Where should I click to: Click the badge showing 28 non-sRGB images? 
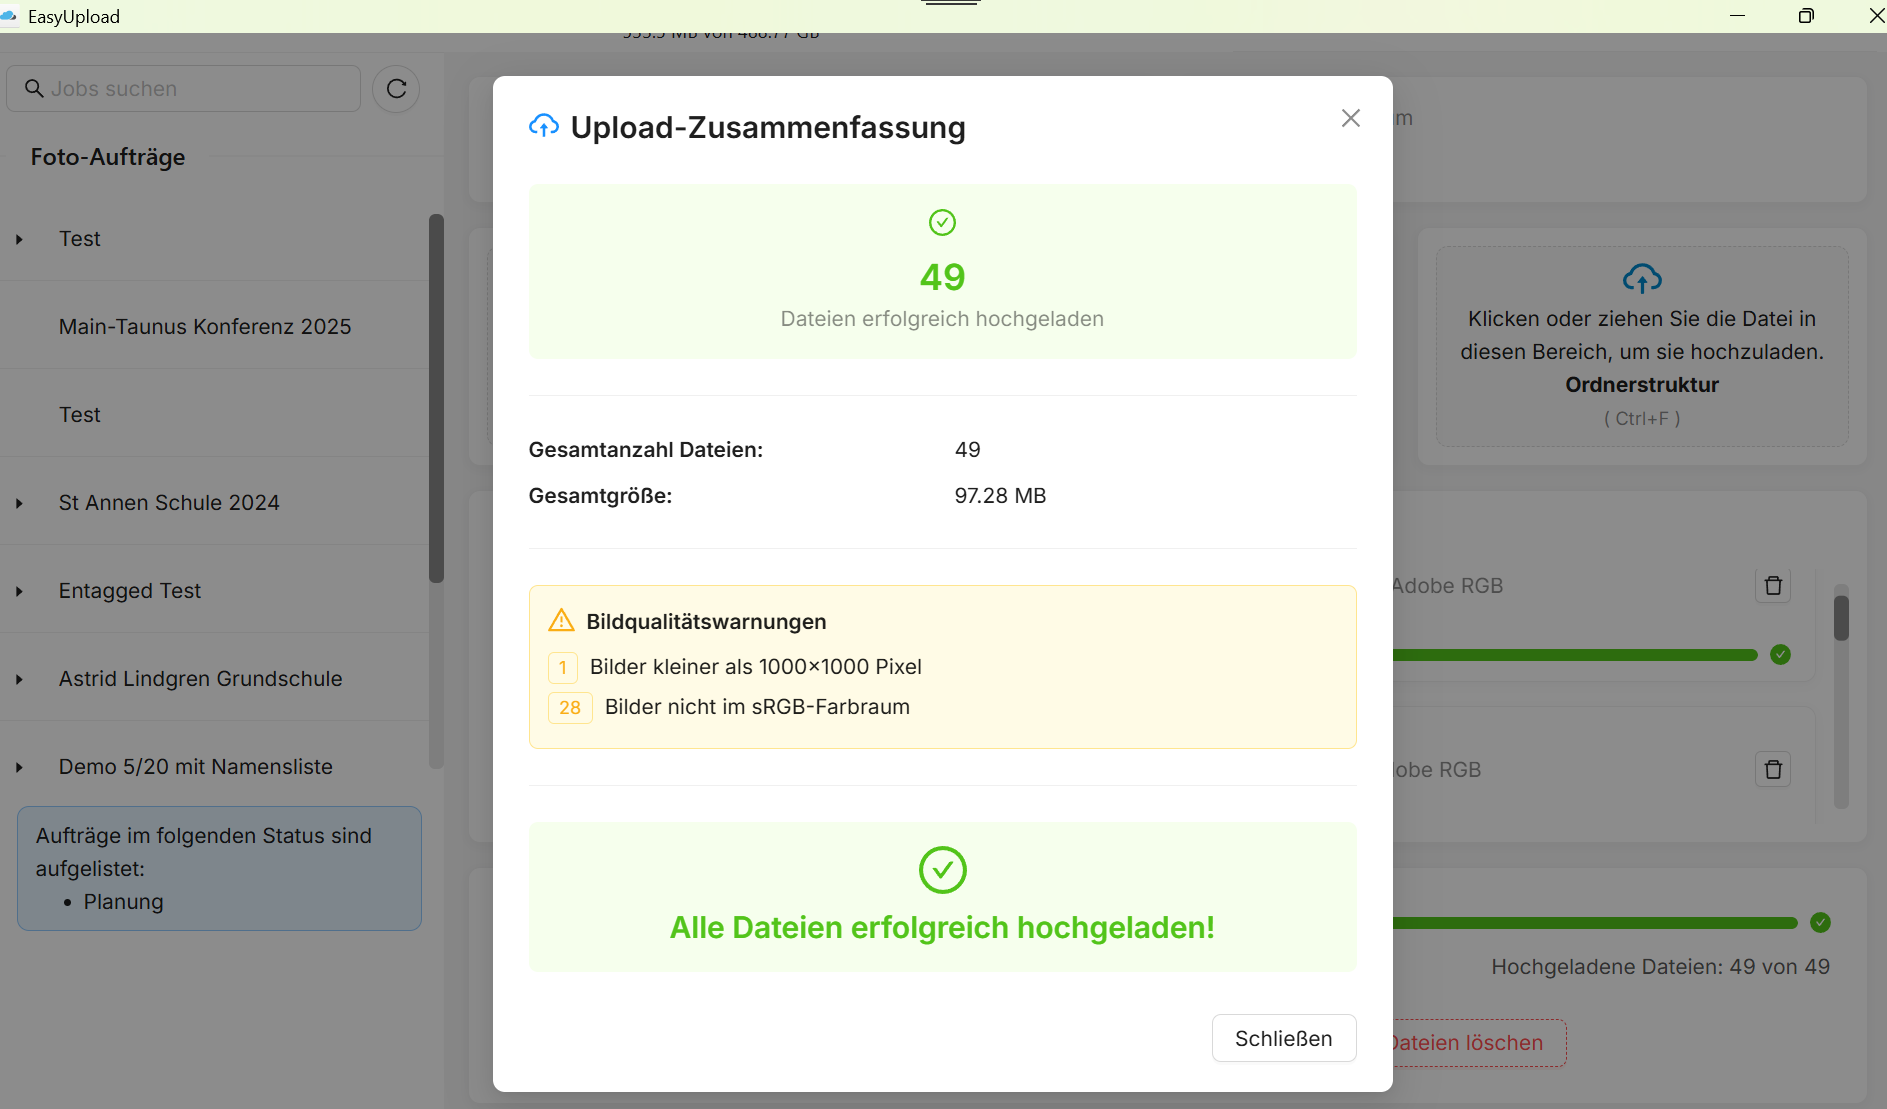coord(570,707)
